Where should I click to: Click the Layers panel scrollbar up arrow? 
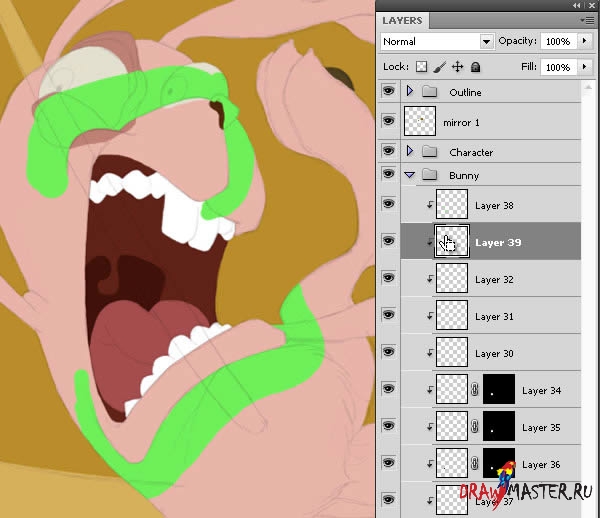pyautogui.click(x=588, y=88)
